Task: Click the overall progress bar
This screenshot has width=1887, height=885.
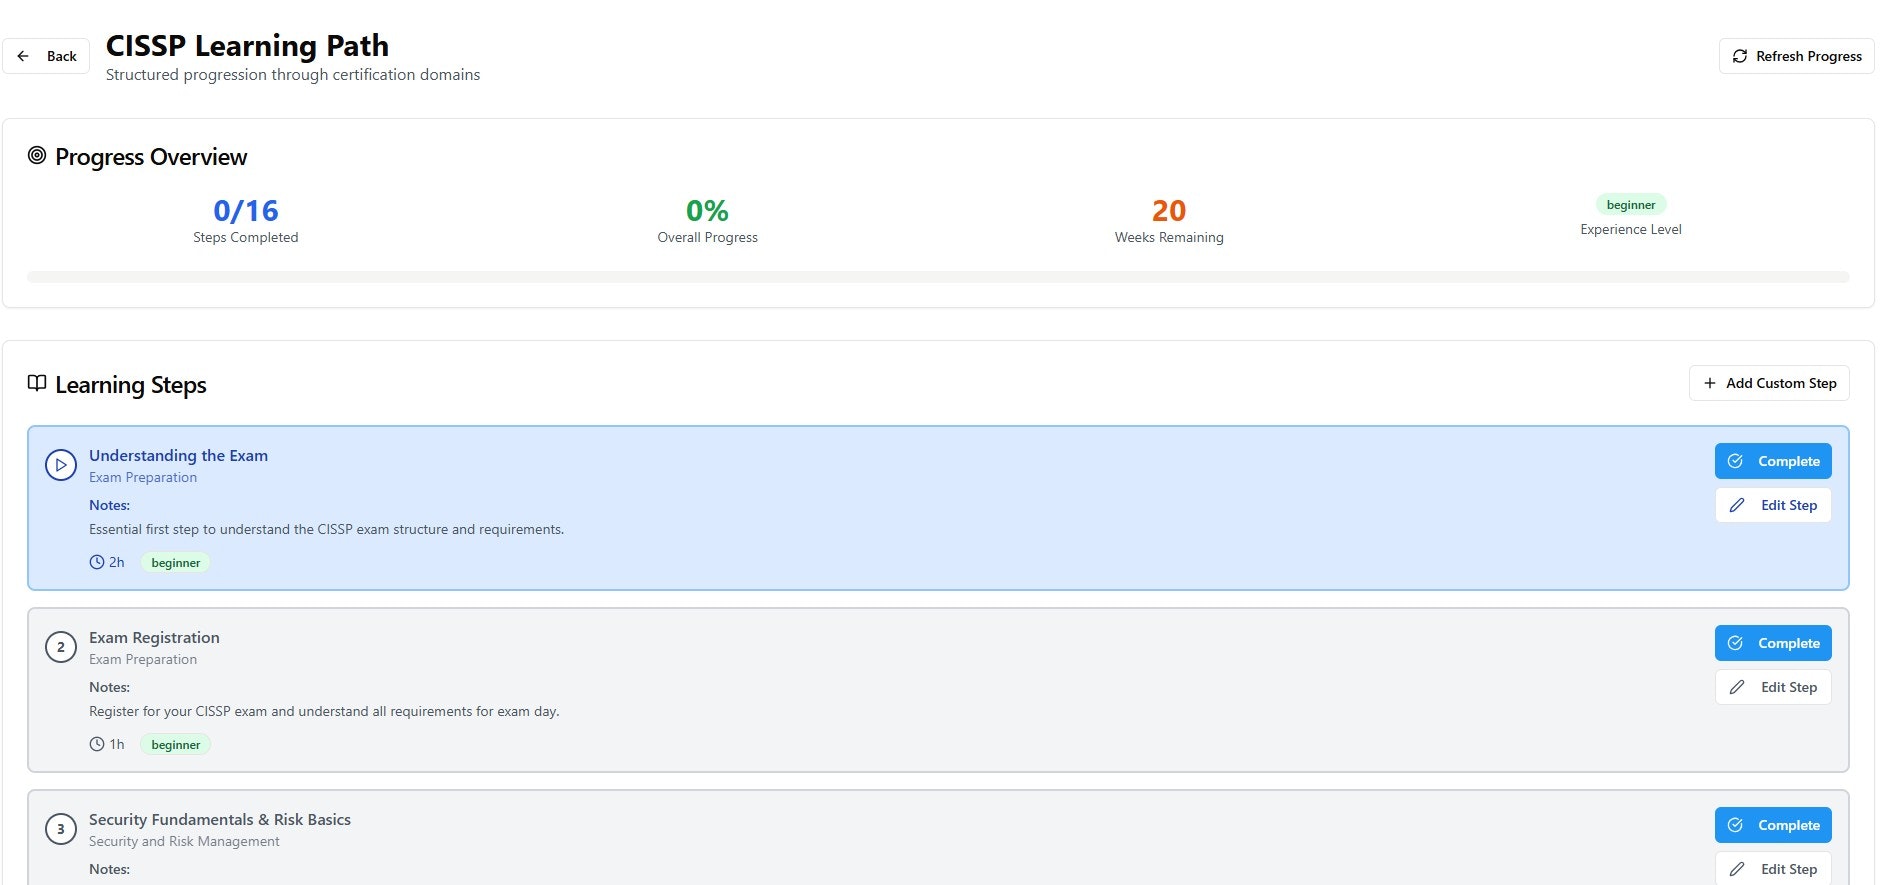Action: point(938,277)
